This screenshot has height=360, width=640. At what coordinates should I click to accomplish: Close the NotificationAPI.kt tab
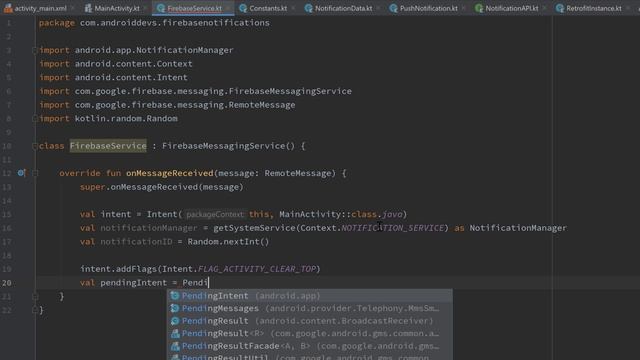[x=544, y=8]
